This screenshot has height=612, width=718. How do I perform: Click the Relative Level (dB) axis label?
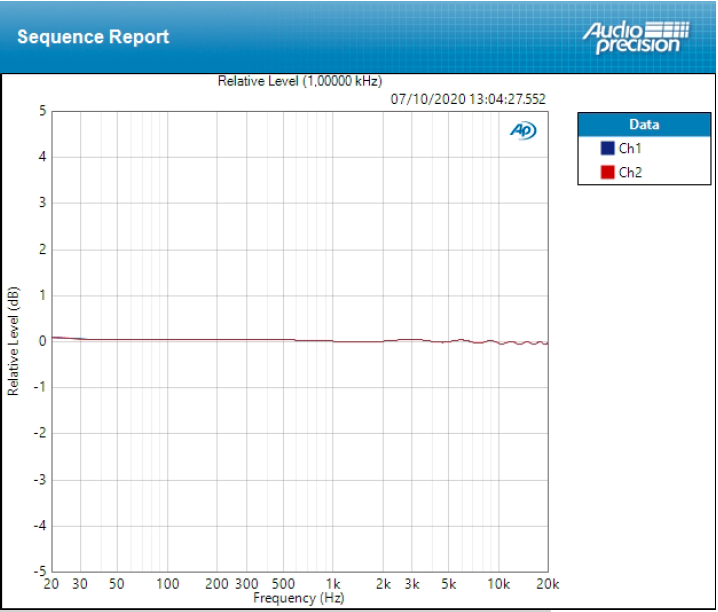click(x=13, y=341)
